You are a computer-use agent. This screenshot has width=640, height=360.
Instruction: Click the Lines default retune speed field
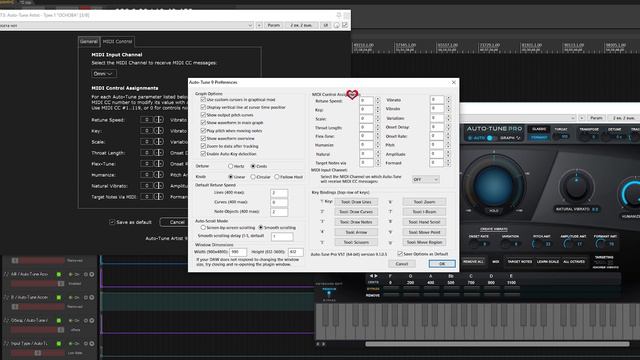279,193
